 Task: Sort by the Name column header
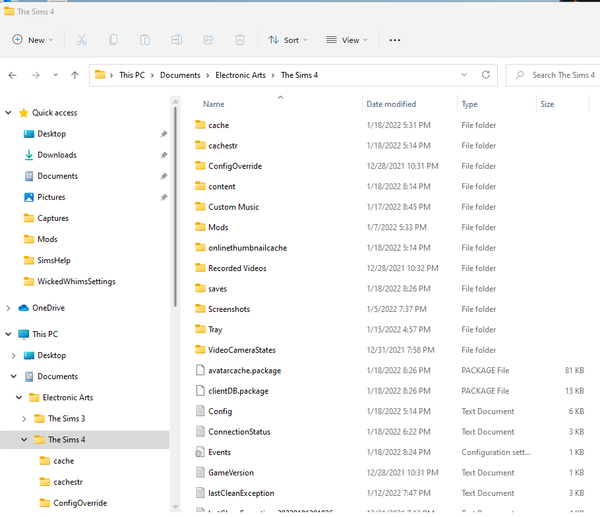(x=214, y=104)
